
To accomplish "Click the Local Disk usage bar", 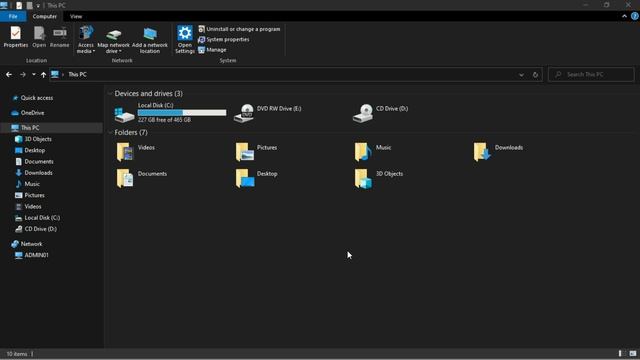I will 182,113.
